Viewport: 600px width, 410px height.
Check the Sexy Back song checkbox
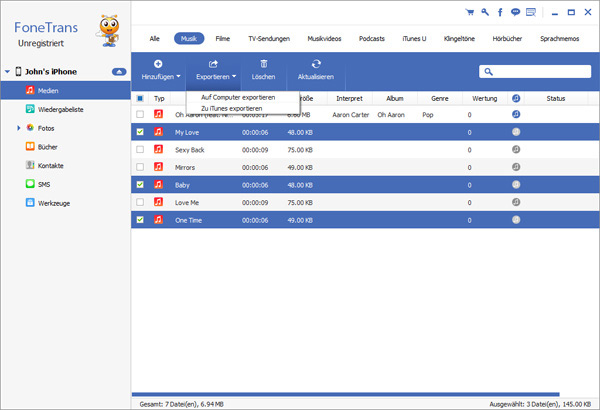pyautogui.click(x=140, y=150)
